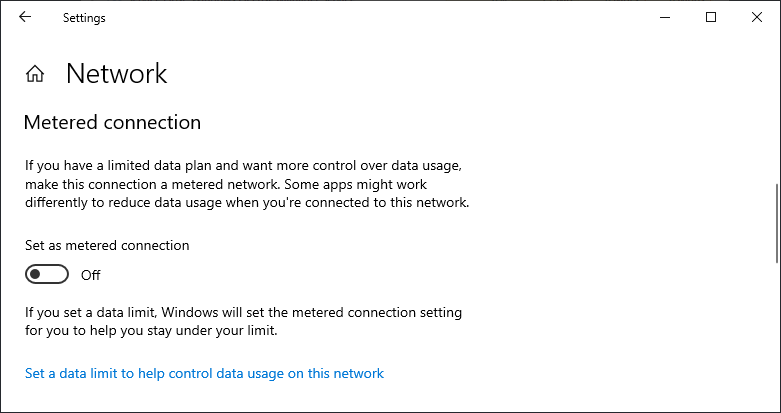Click the limited data plan description paragraph

pos(246,183)
